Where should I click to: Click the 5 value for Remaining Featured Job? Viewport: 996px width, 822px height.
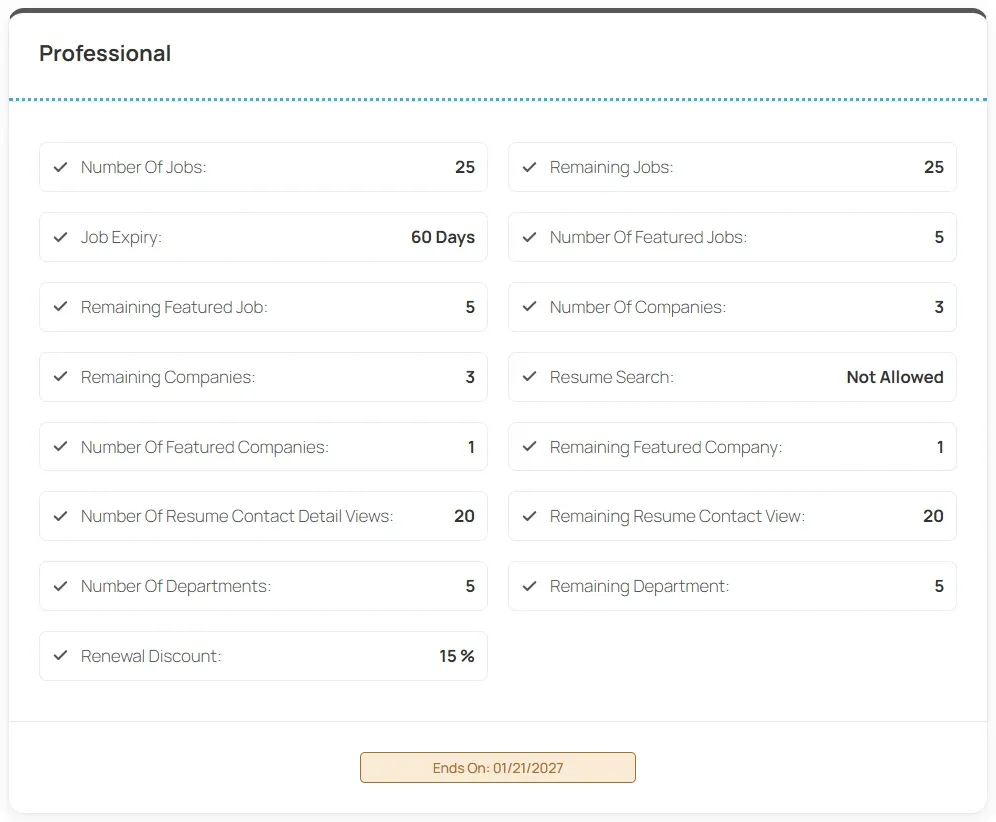coord(470,307)
